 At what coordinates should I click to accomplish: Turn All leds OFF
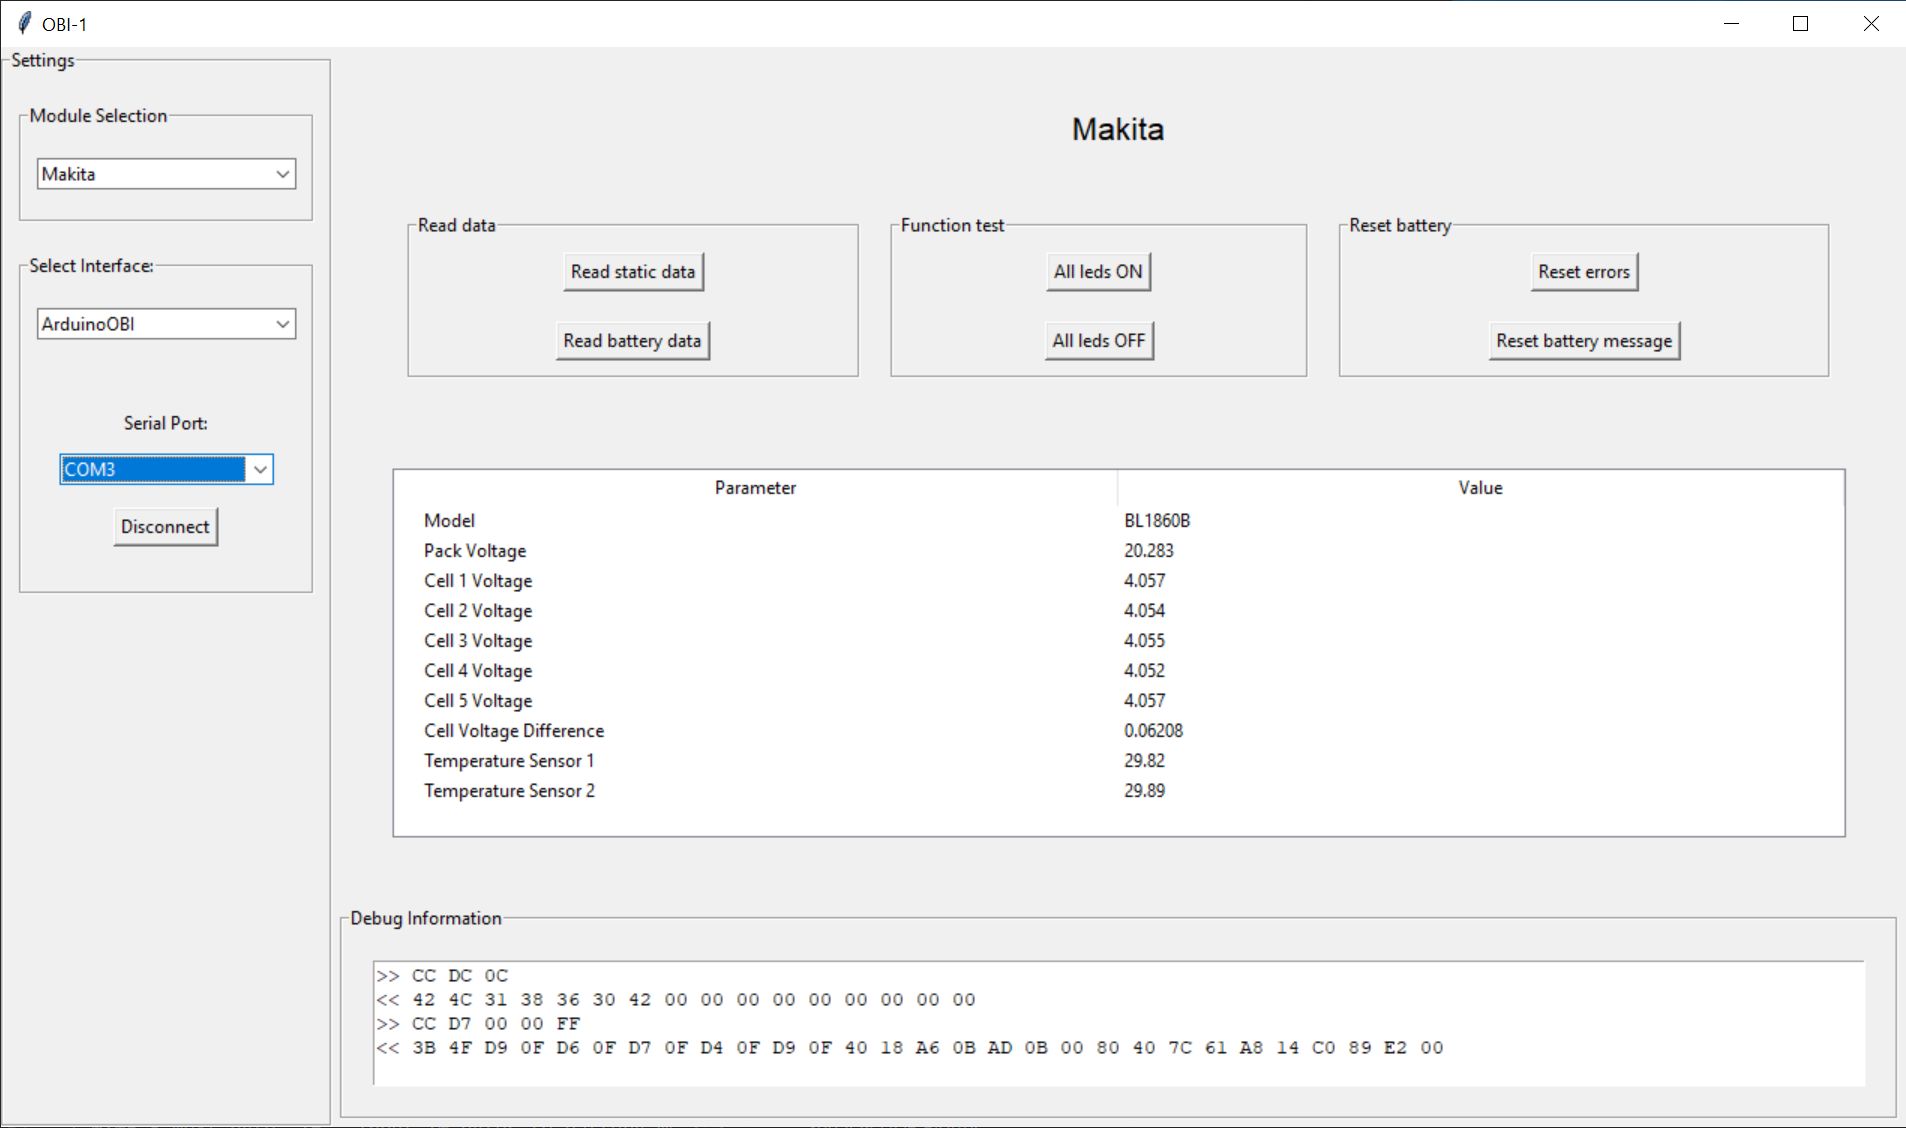tap(1098, 340)
